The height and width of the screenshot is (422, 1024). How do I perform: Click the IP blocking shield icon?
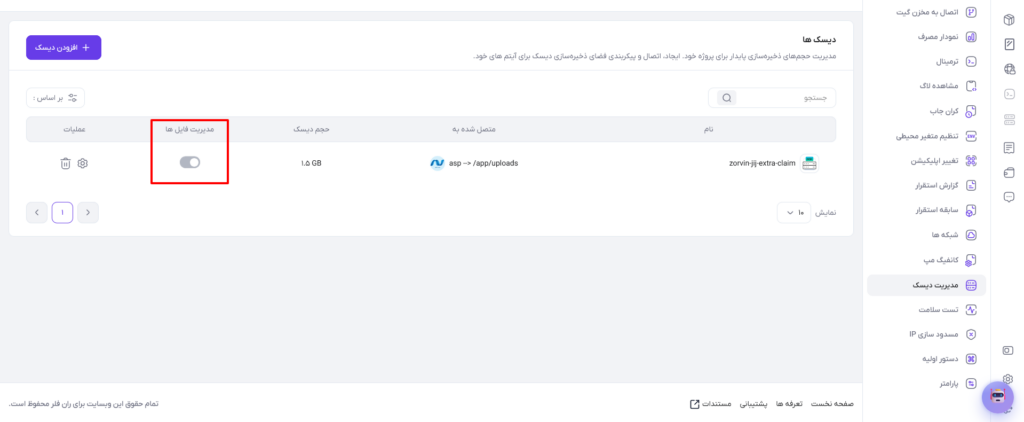(x=971, y=334)
